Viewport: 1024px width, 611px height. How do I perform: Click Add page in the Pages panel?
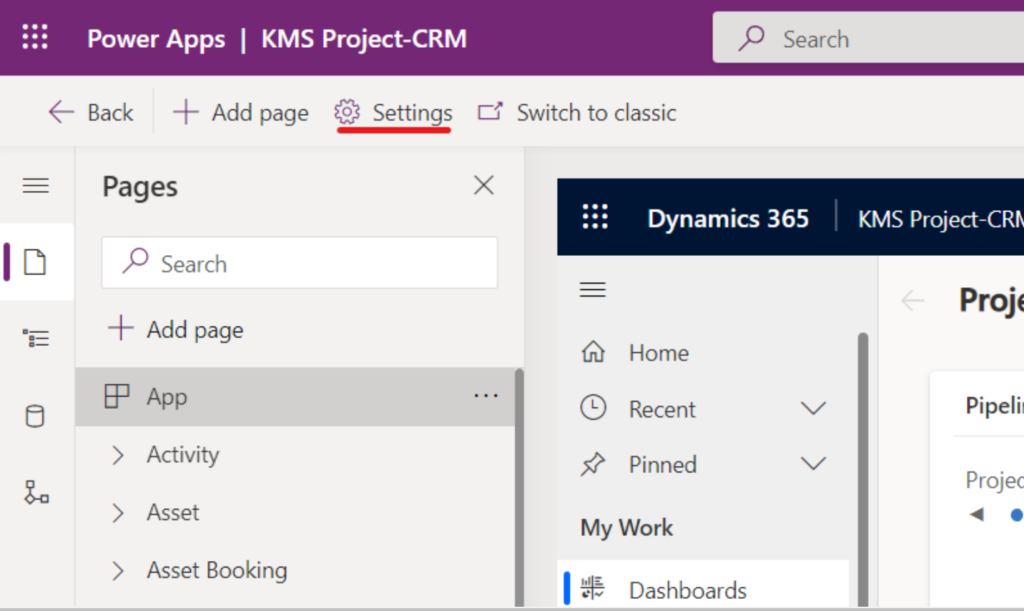pyautogui.click(x=175, y=329)
